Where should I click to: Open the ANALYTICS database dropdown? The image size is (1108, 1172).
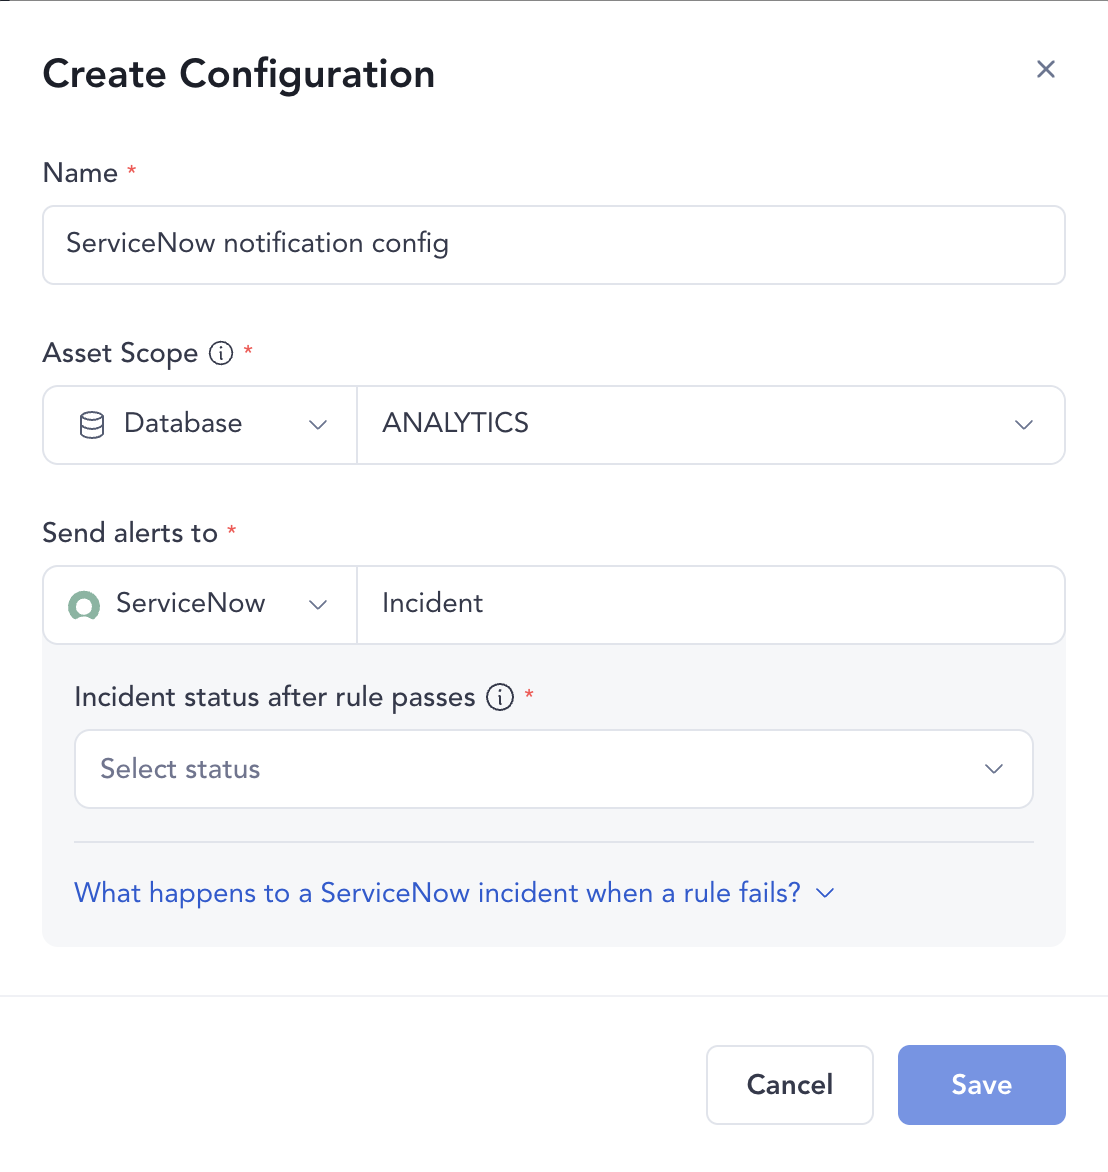coord(710,424)
